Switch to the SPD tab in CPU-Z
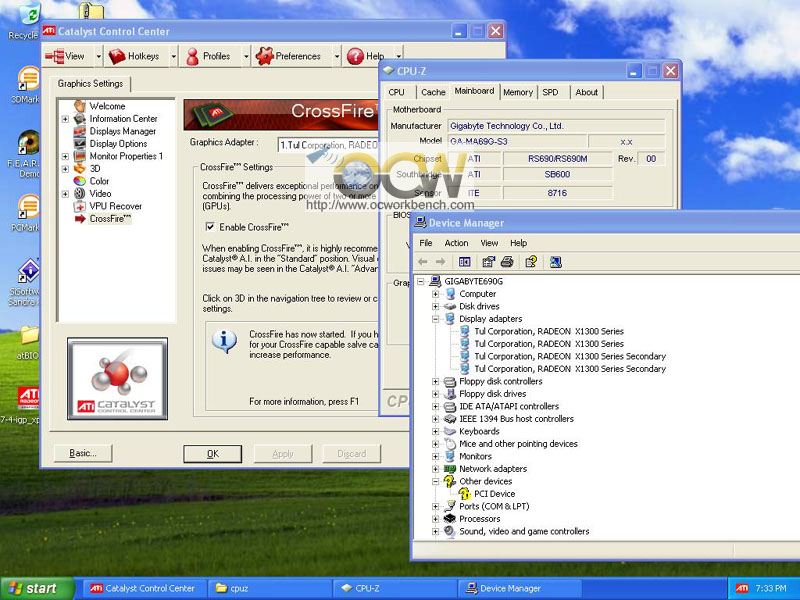 coord(550,92)
